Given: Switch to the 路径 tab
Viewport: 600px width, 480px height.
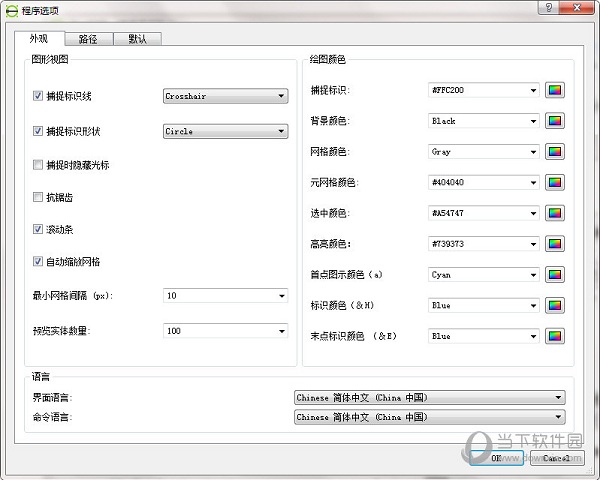Looking at the screenshot, I should click(x=89, y=39).
